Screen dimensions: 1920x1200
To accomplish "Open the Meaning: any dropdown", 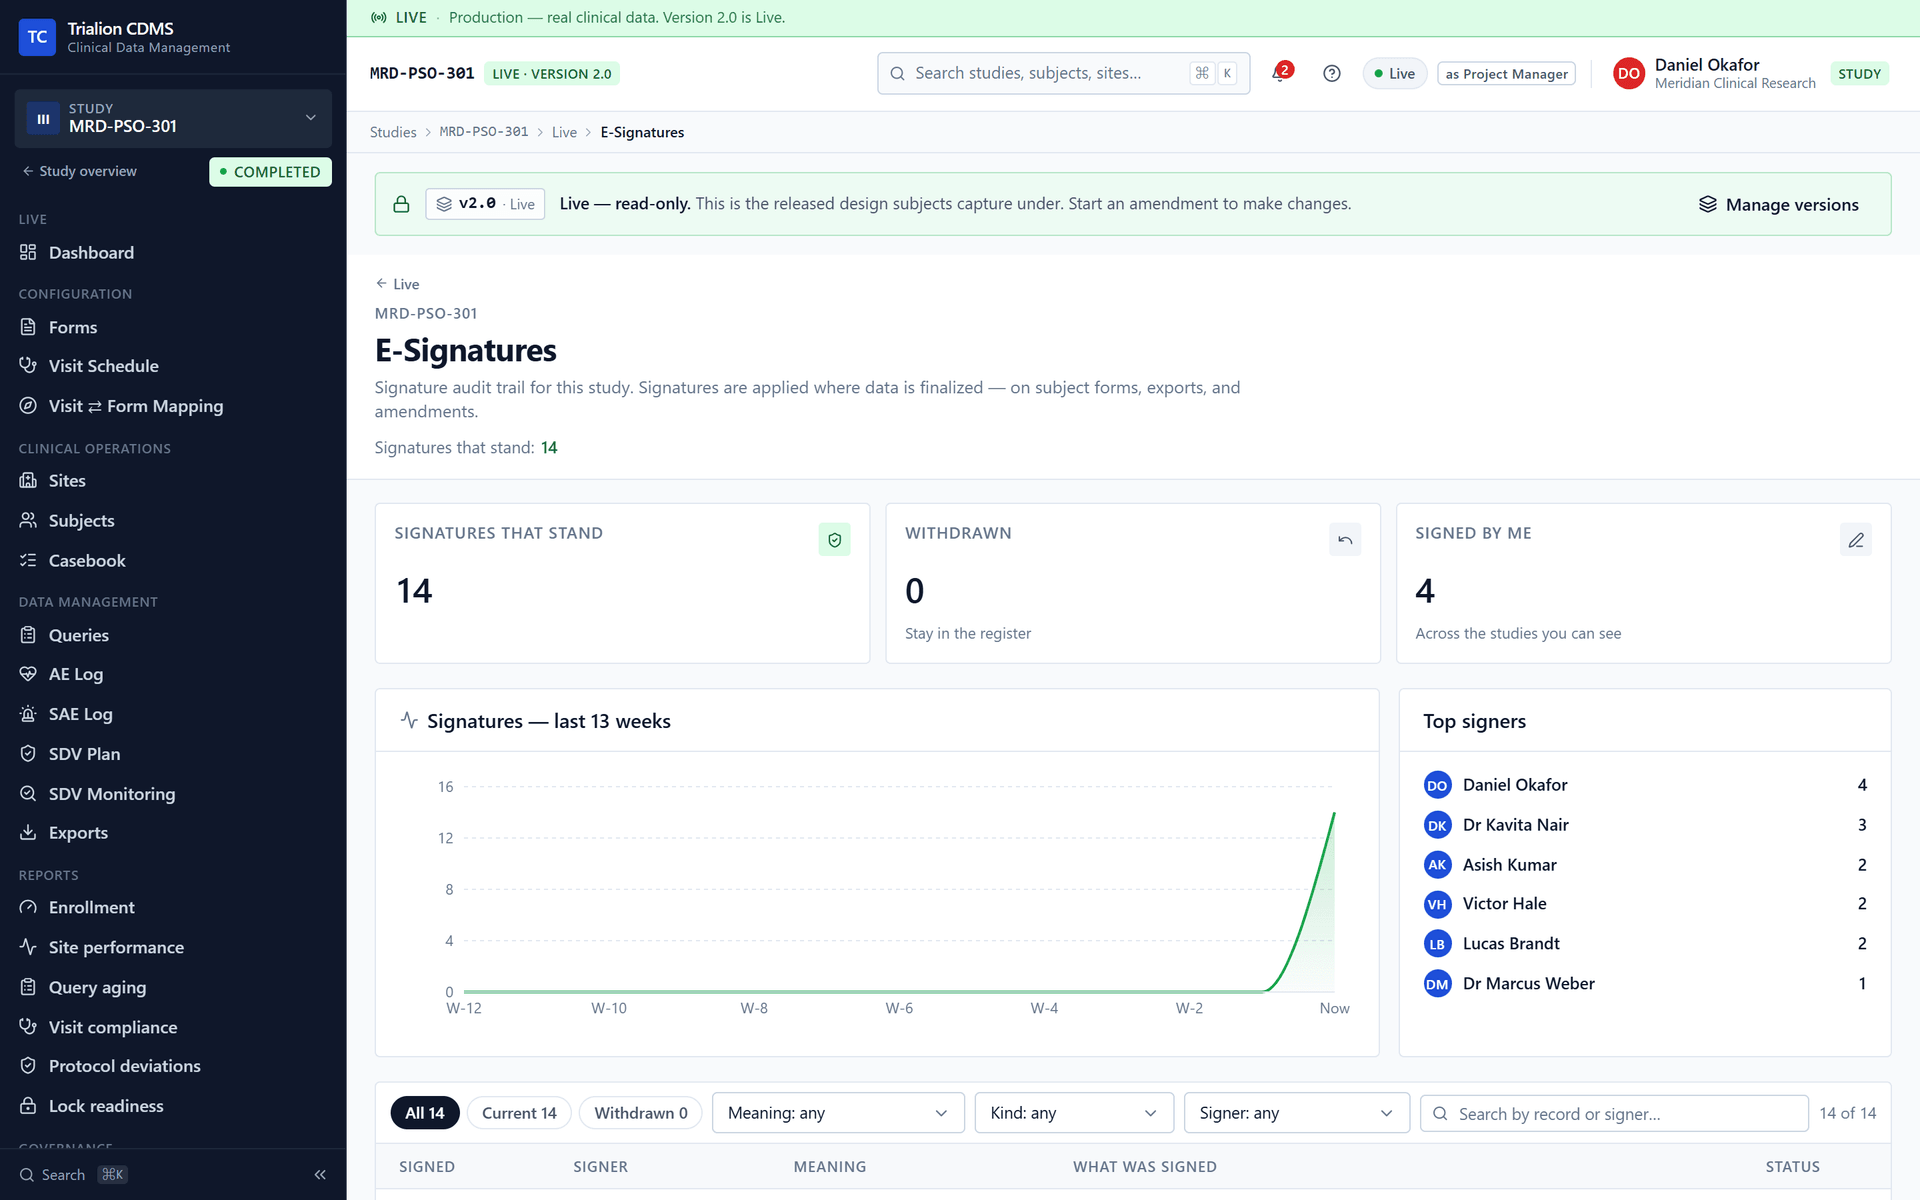I will (x=838, y=1113).
